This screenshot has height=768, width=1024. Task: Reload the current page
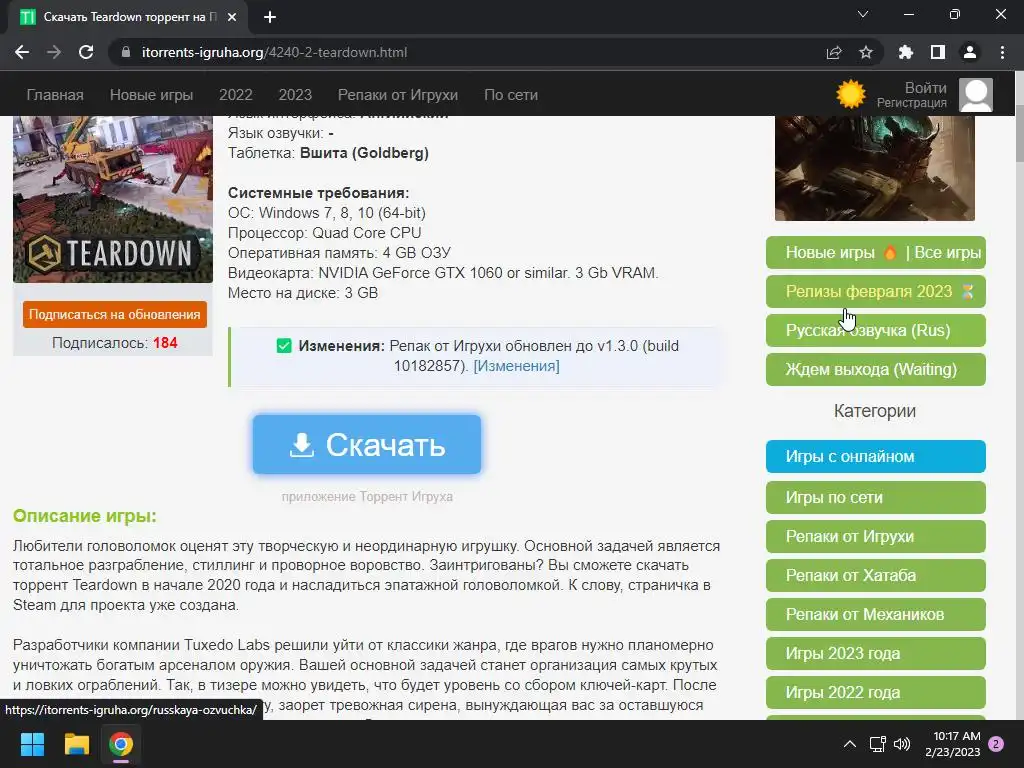click(86, 52)
